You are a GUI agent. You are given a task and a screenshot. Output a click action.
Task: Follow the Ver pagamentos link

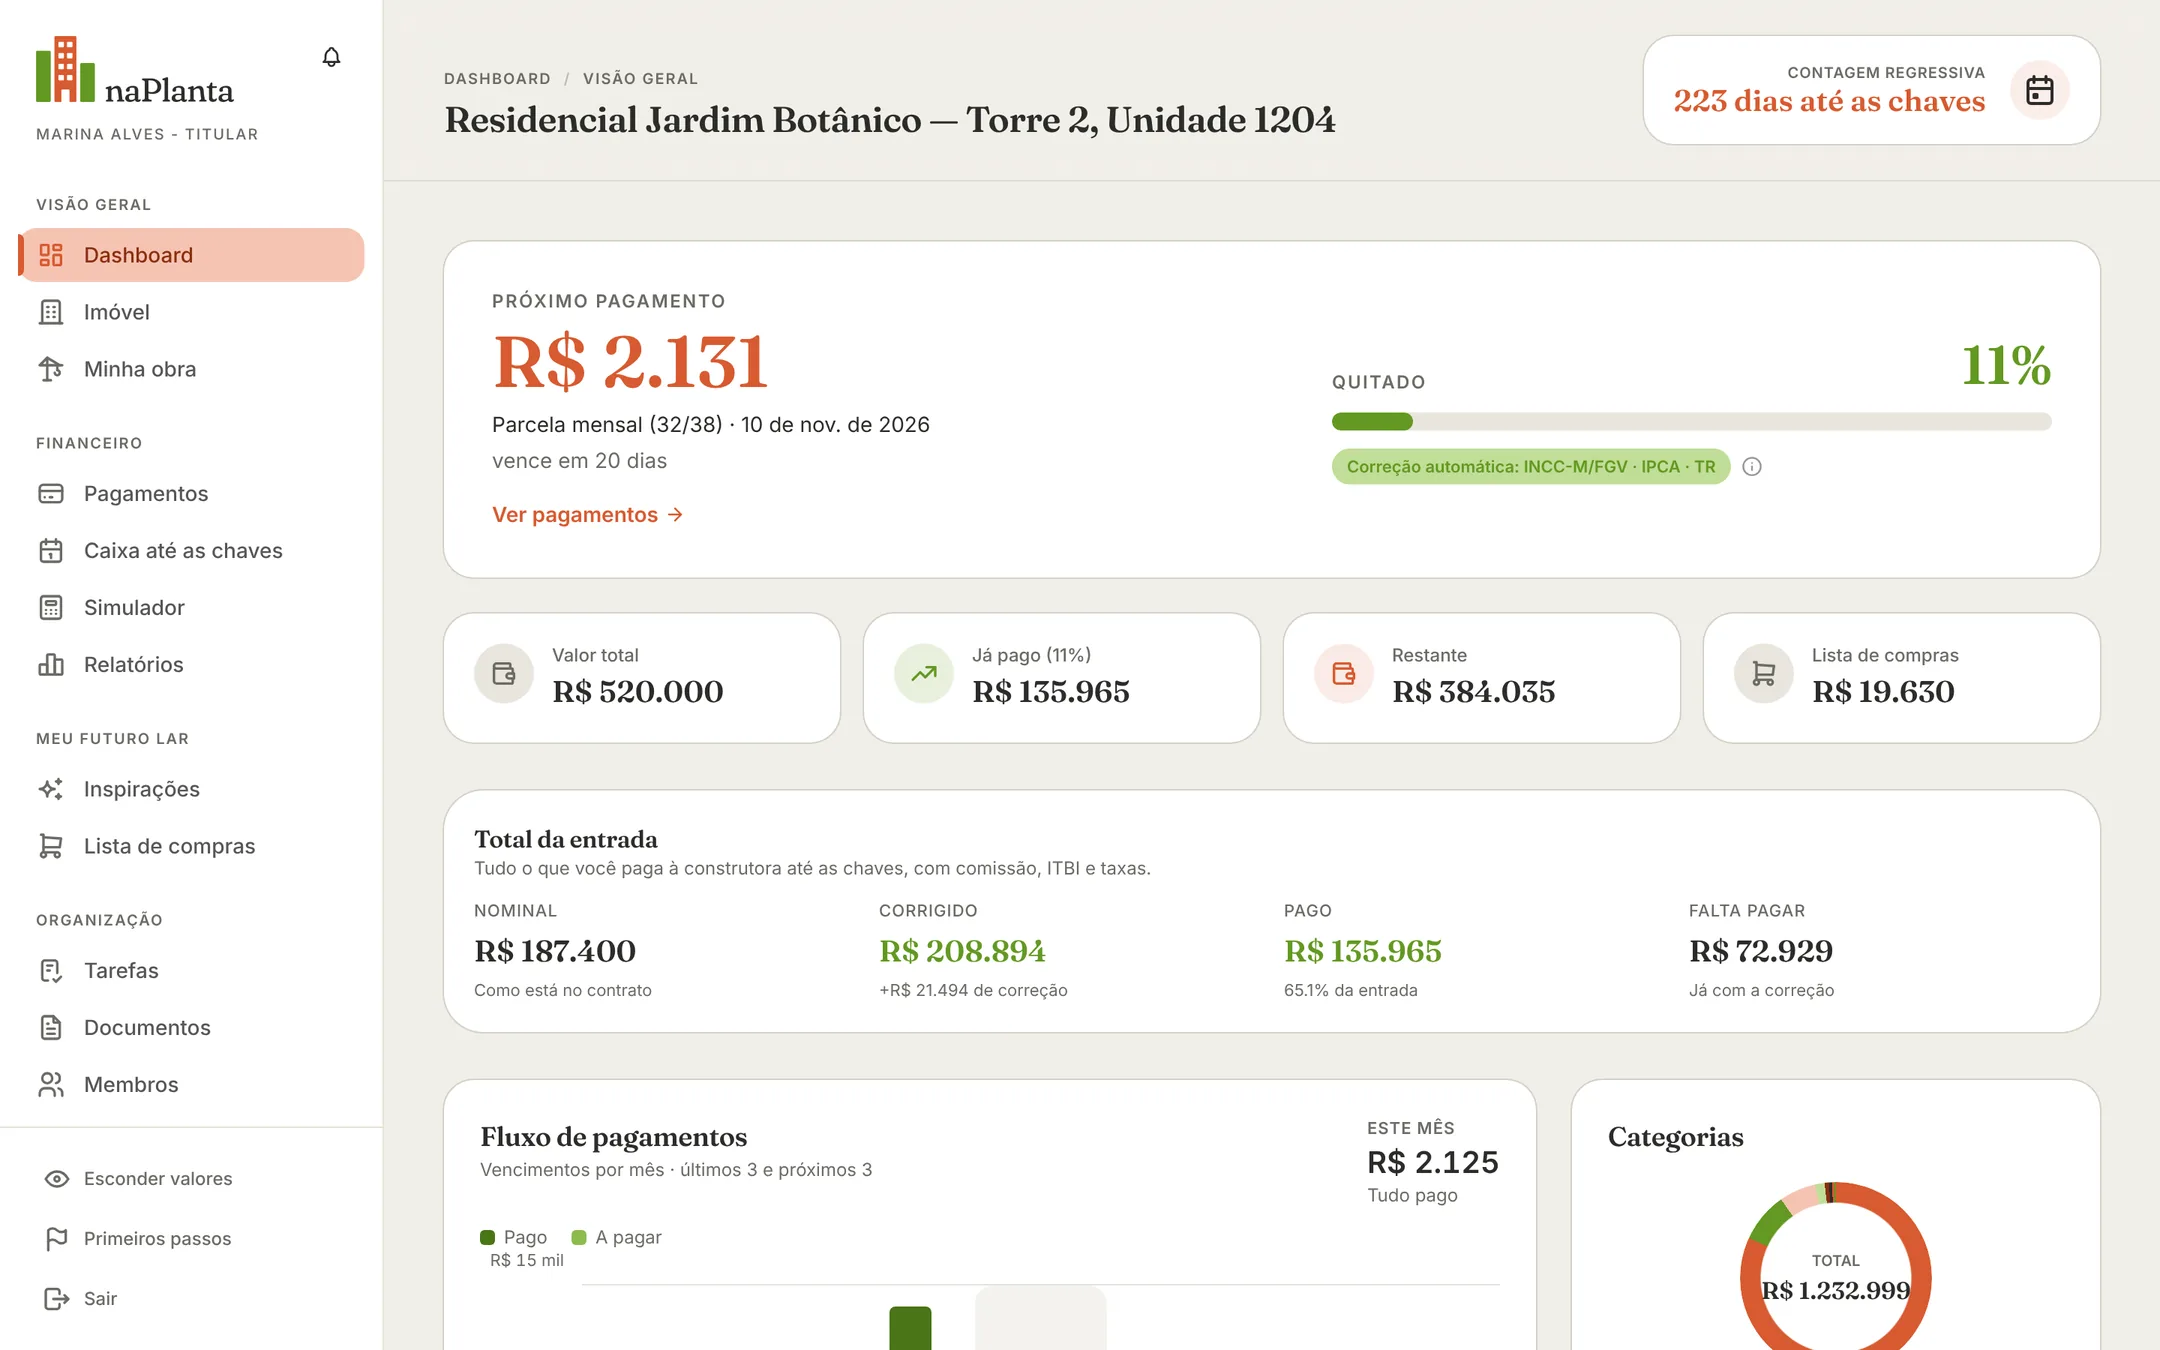588,514
